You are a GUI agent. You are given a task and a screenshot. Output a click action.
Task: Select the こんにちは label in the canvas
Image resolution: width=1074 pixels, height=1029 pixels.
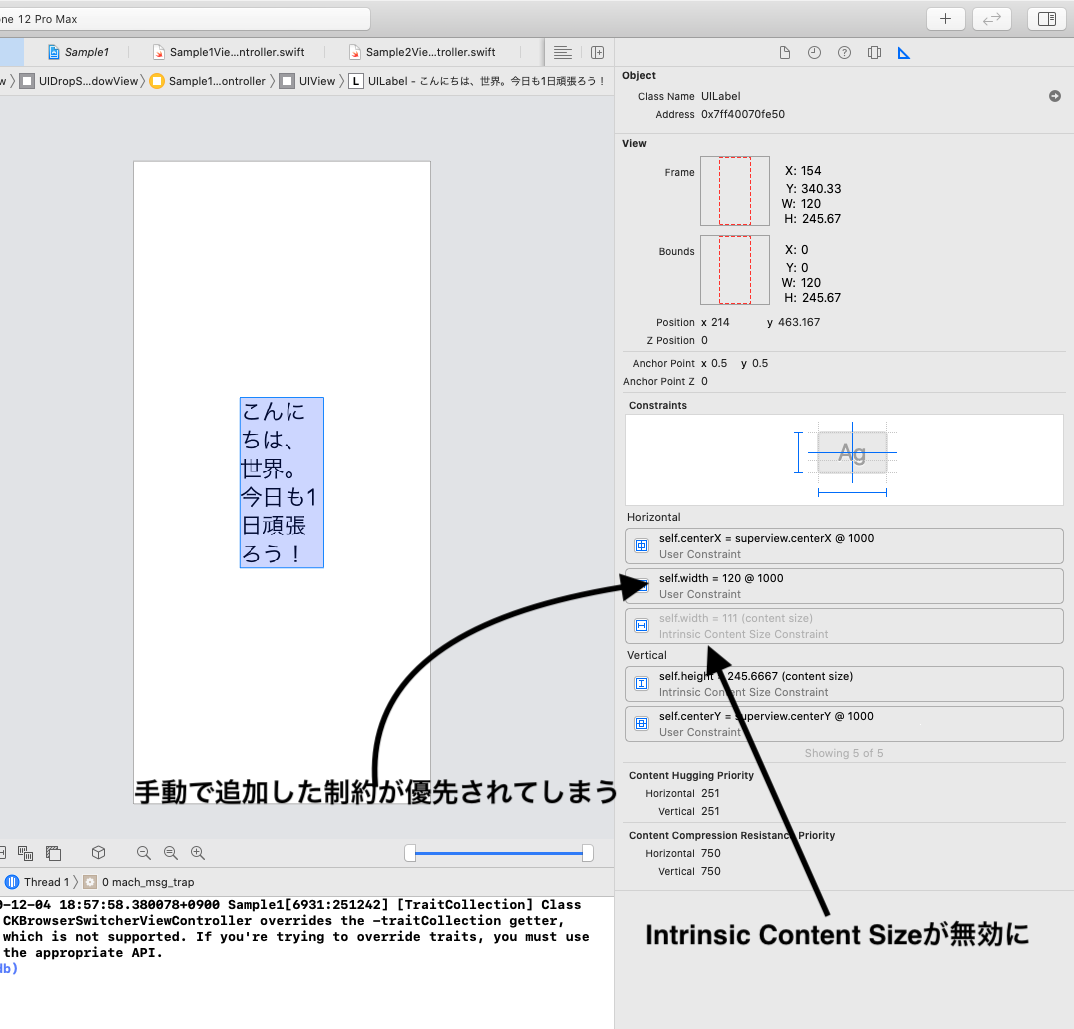point(282,482)
